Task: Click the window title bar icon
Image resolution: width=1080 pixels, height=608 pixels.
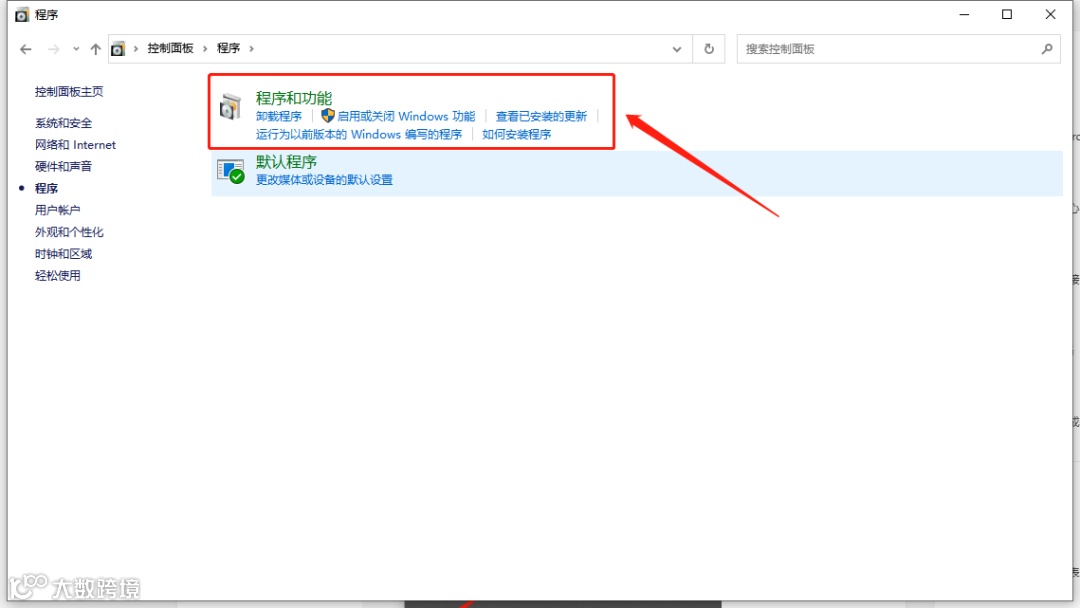Action: 22,14
